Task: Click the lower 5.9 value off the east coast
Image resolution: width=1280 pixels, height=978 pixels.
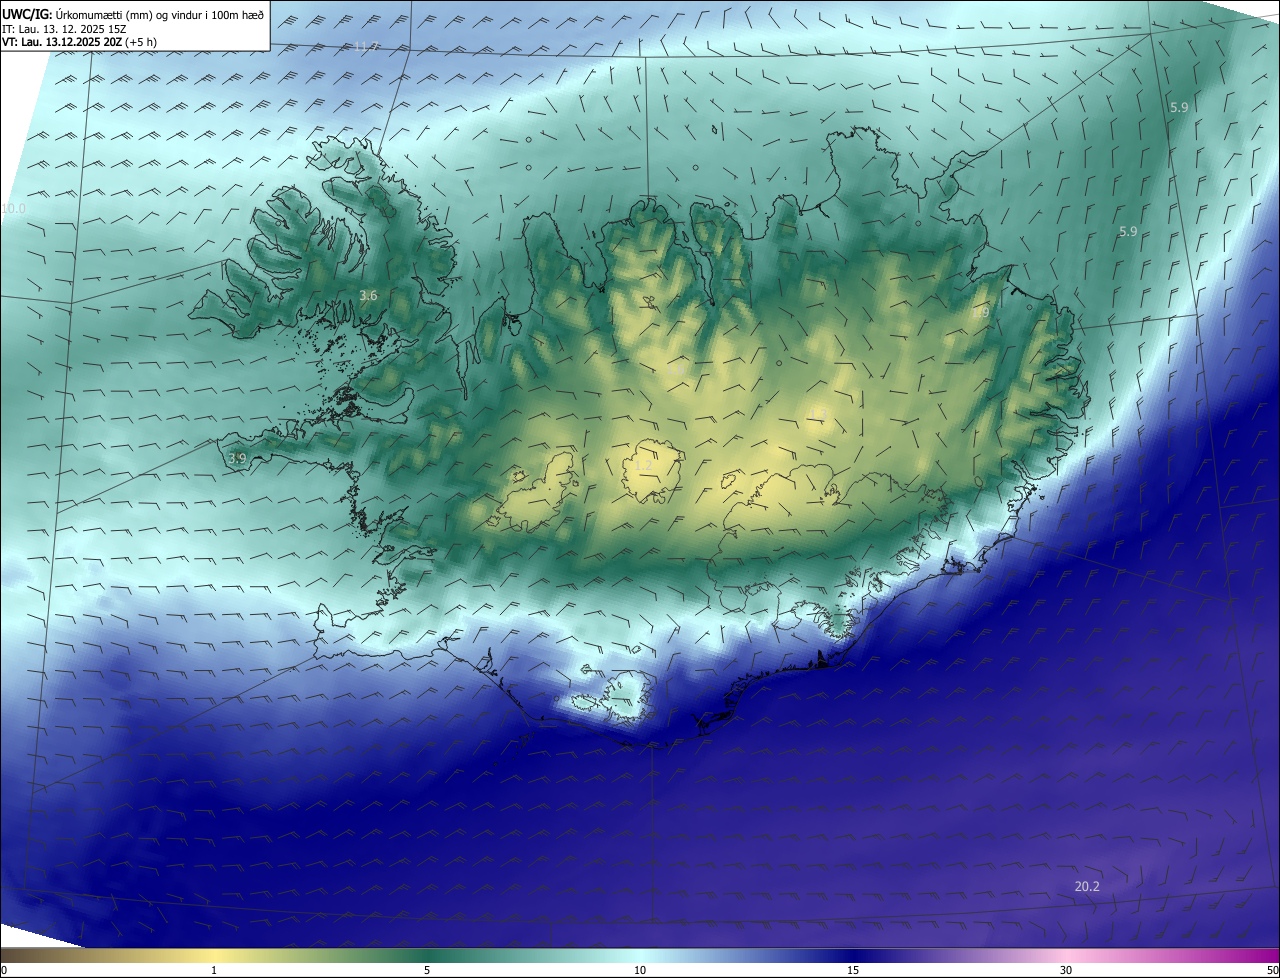Action: point(1128,231)
